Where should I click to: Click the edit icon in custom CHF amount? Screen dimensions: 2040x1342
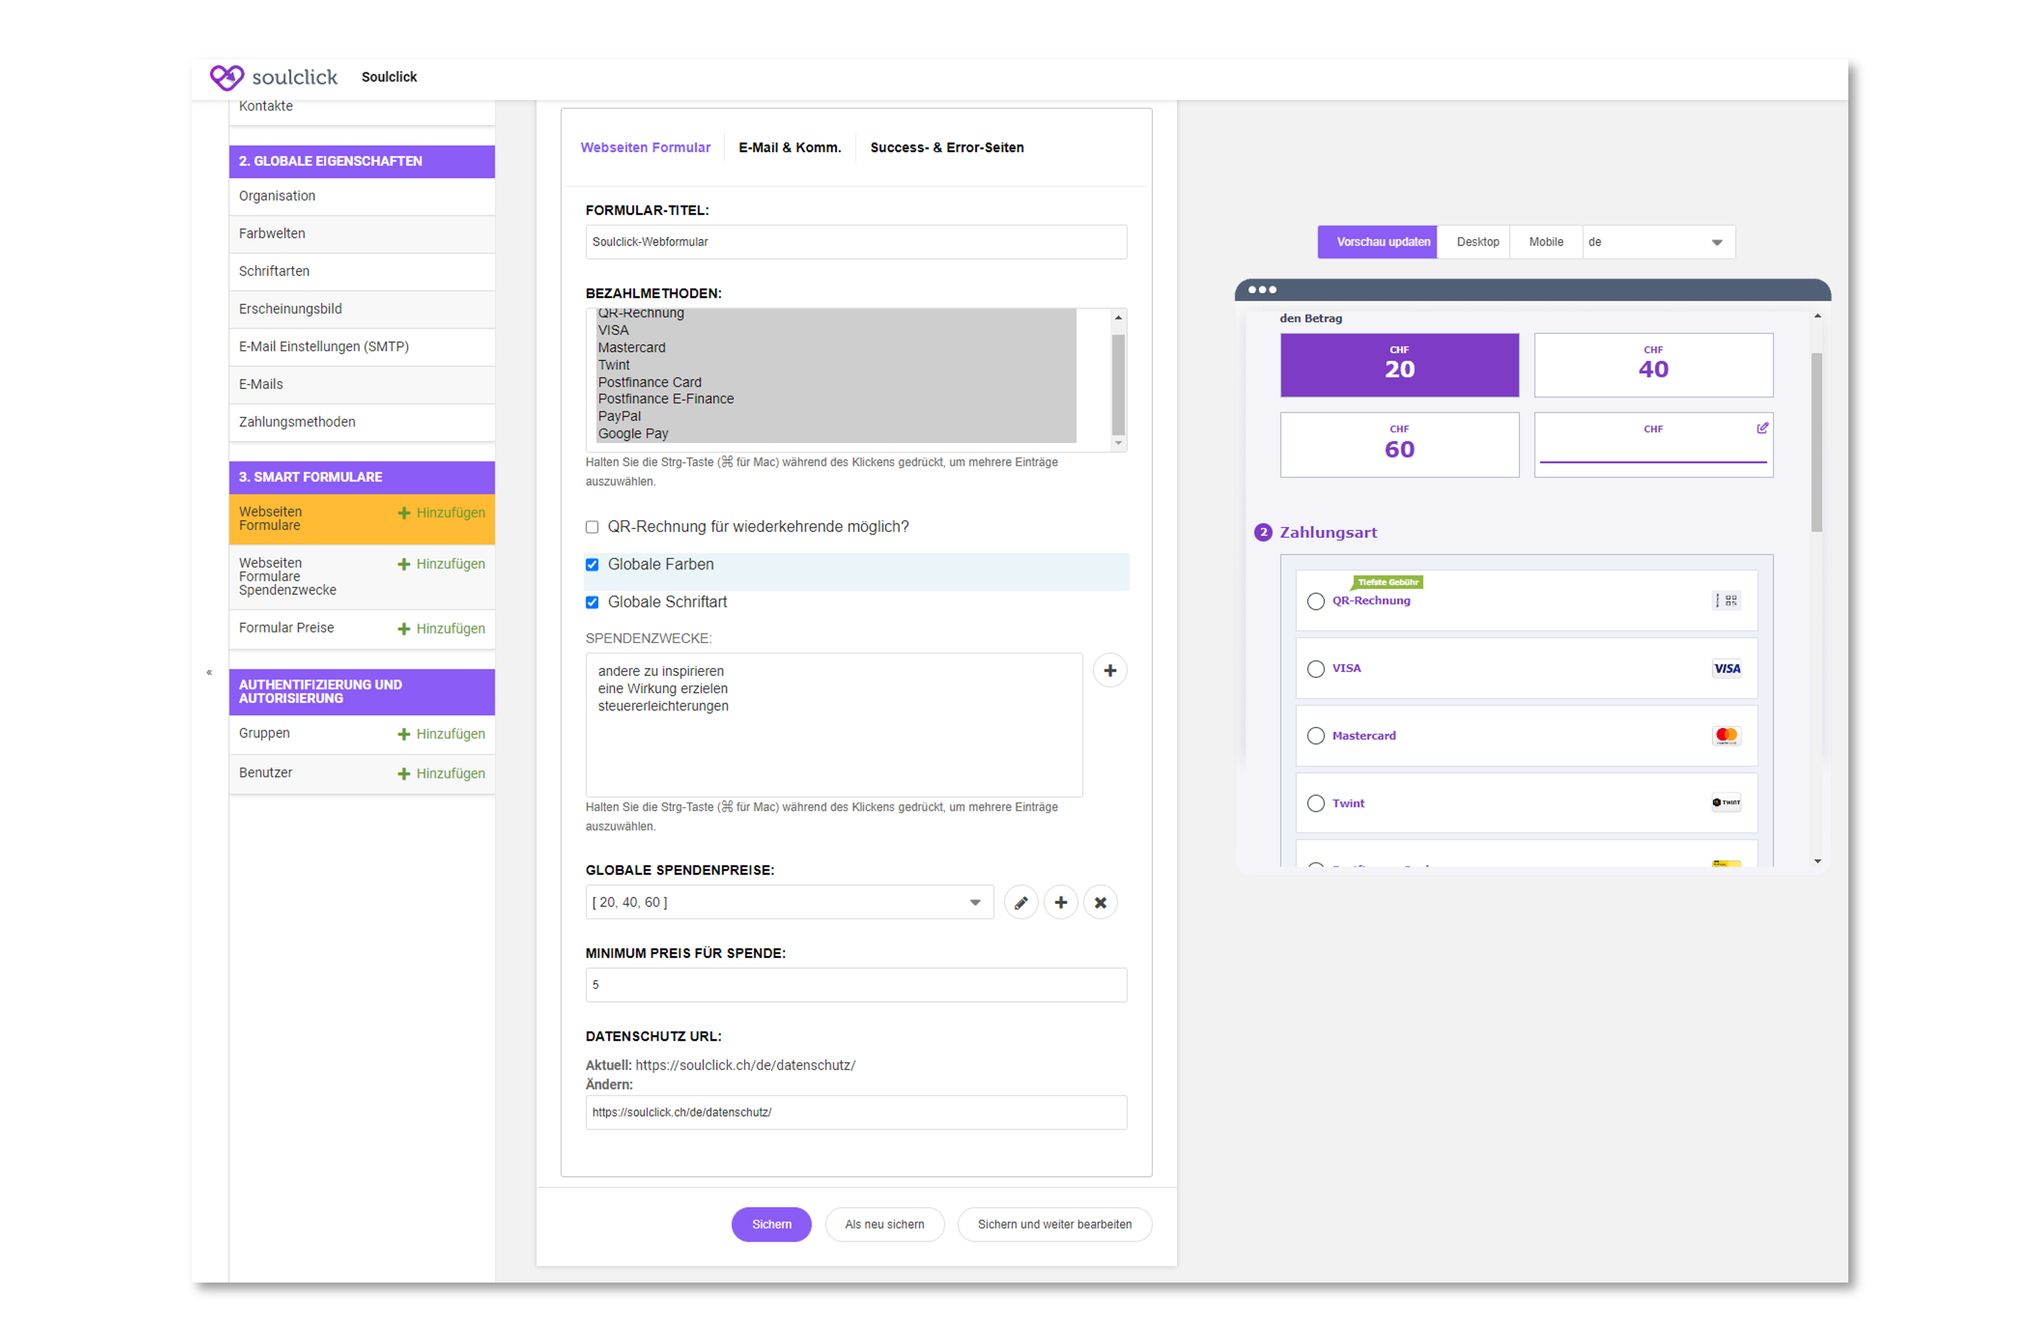point(1762,429)
